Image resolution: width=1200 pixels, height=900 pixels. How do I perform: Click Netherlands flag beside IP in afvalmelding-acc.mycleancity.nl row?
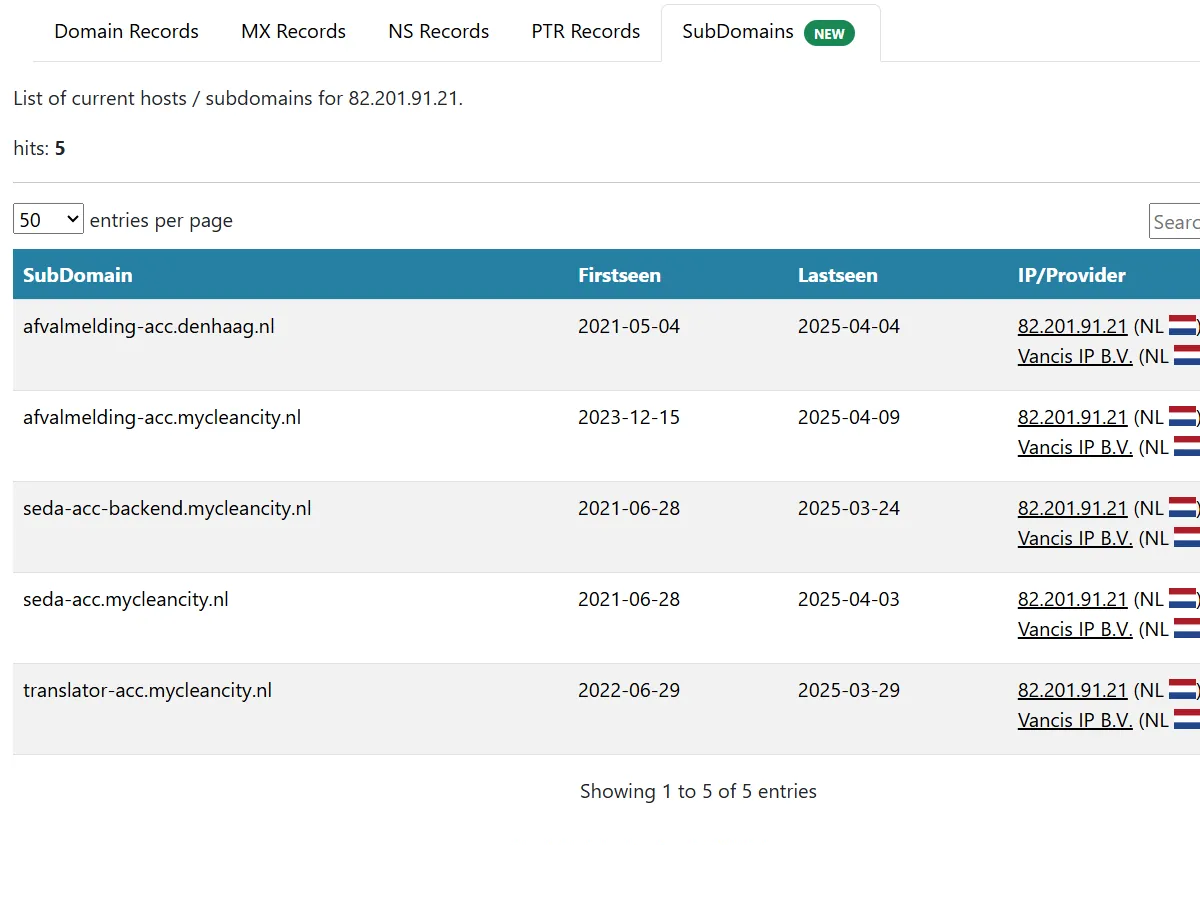point(1182,417)
